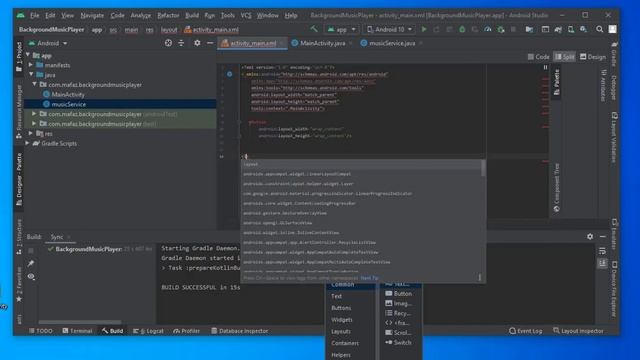640x360 pixels.
Task: Open the Database Inspector button
Action: (240, 331)
